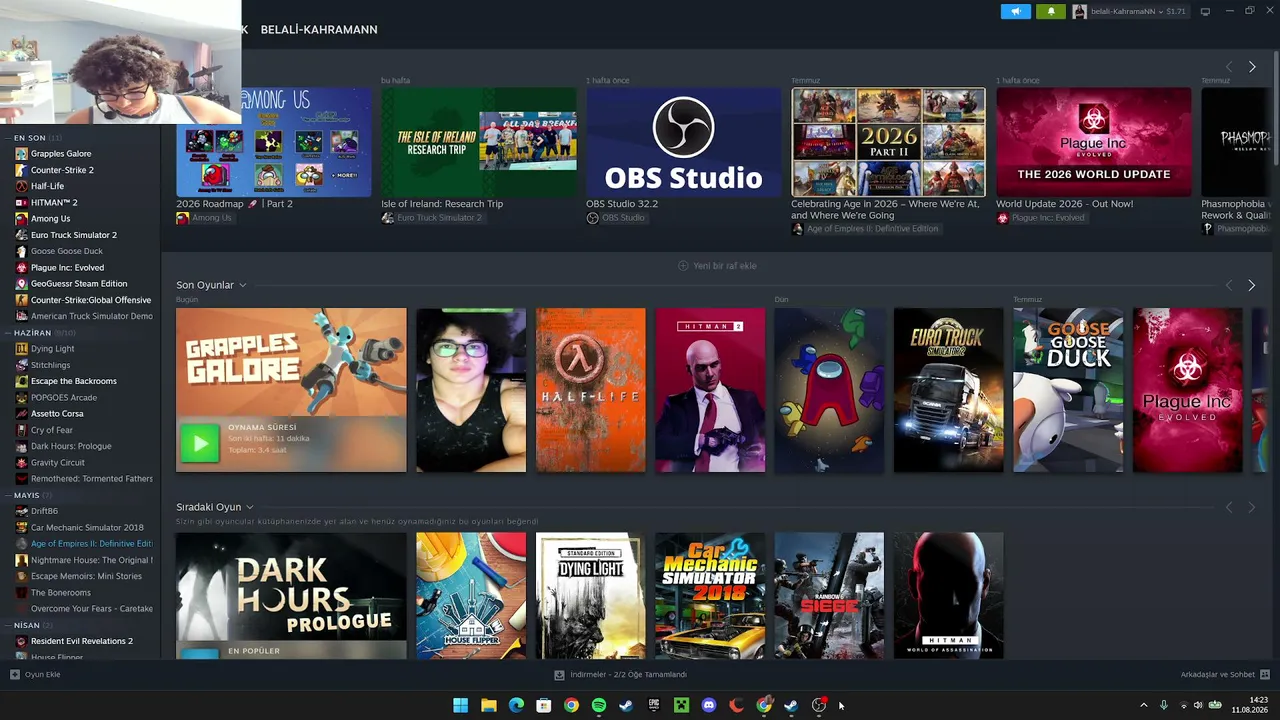Open the HITMAN World of Assassination cover
The height and width of the screenshot is (720, 1280).
pos(948,596)
